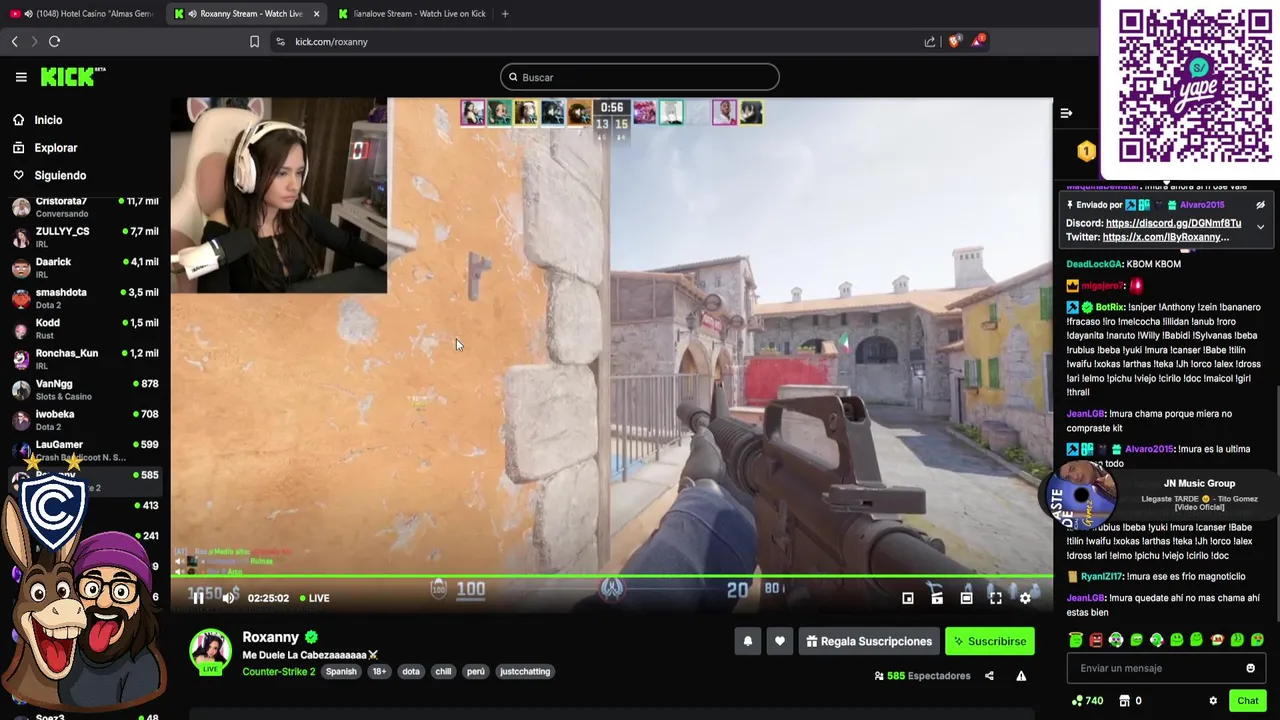The height and width of the screenshot is (720, 1280).
Task: Click the search bar Buscar
Action: [640, 77]
